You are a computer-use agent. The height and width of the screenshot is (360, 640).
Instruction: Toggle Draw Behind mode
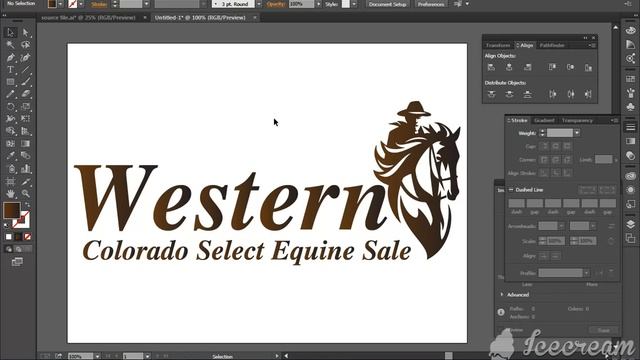(18, 249)
